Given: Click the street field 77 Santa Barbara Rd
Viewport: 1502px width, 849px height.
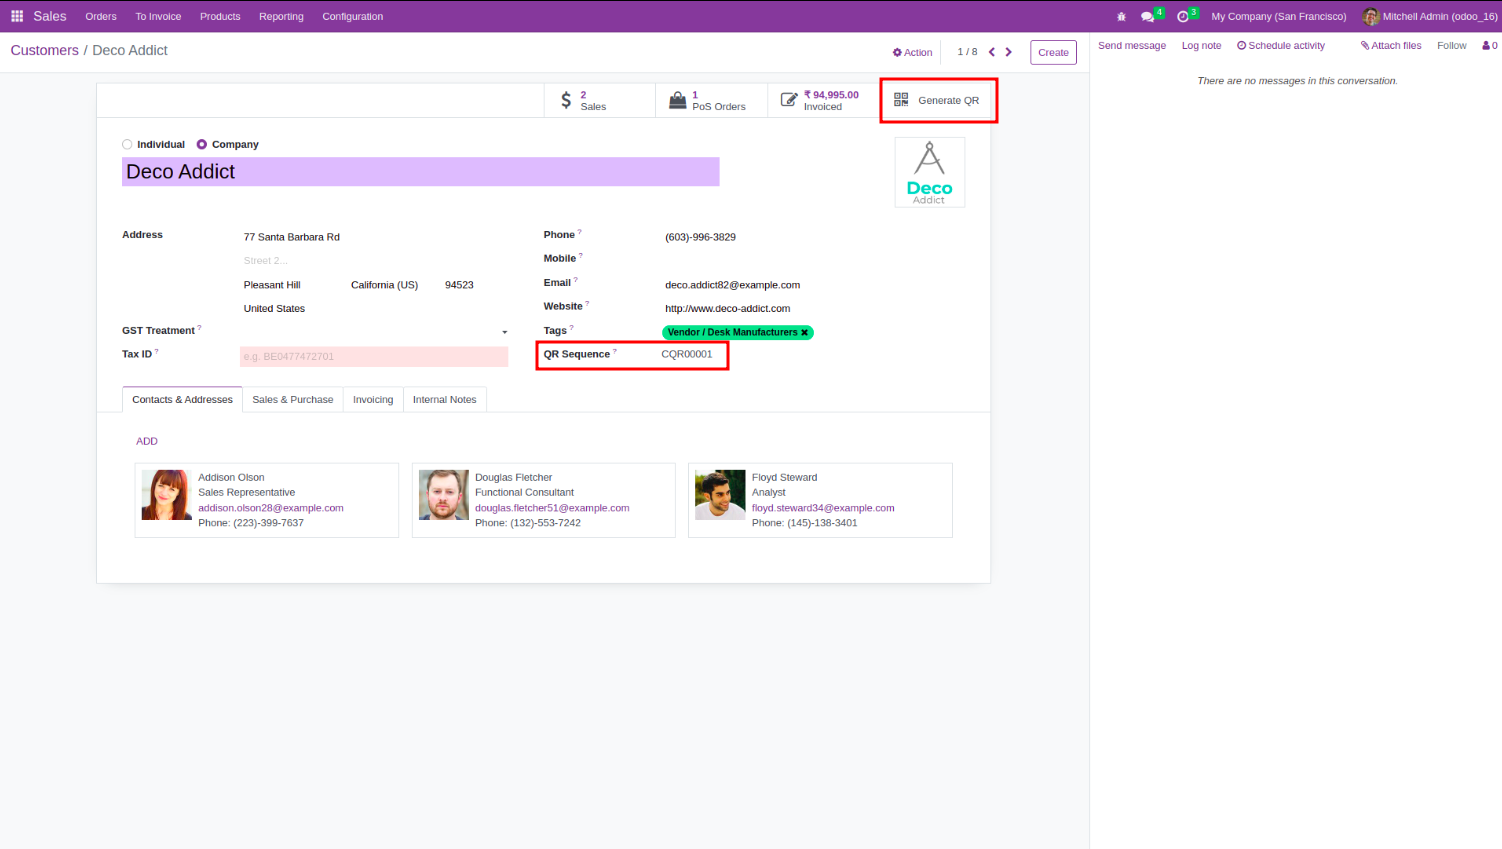Looking at the screenshot, I should [x=374, y=237].
